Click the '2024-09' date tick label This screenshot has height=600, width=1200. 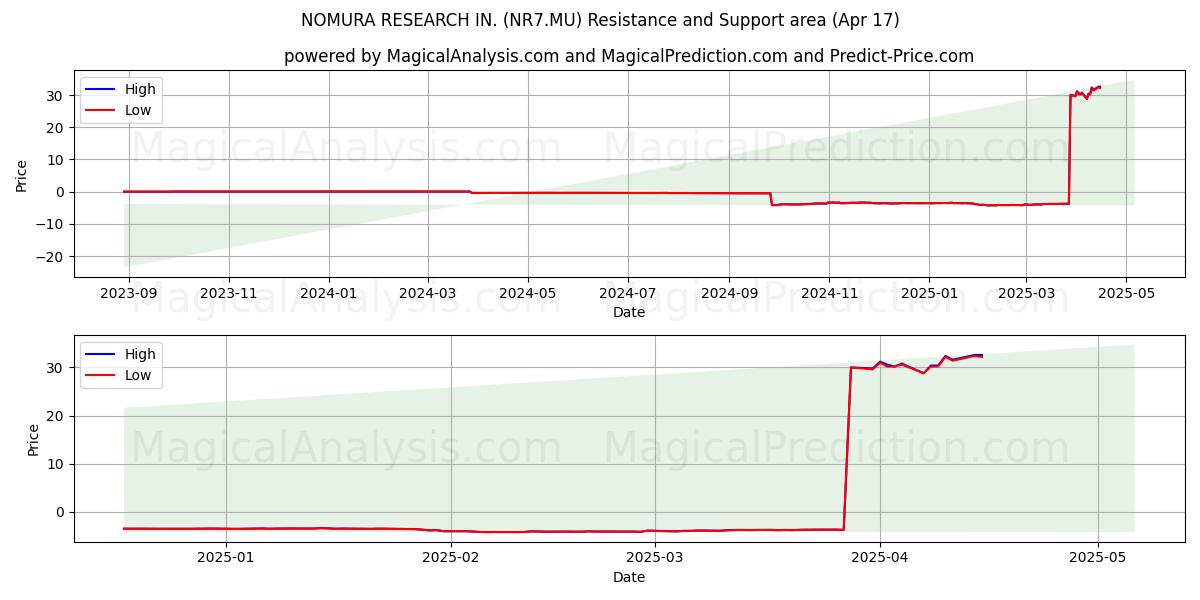(729, 293)
